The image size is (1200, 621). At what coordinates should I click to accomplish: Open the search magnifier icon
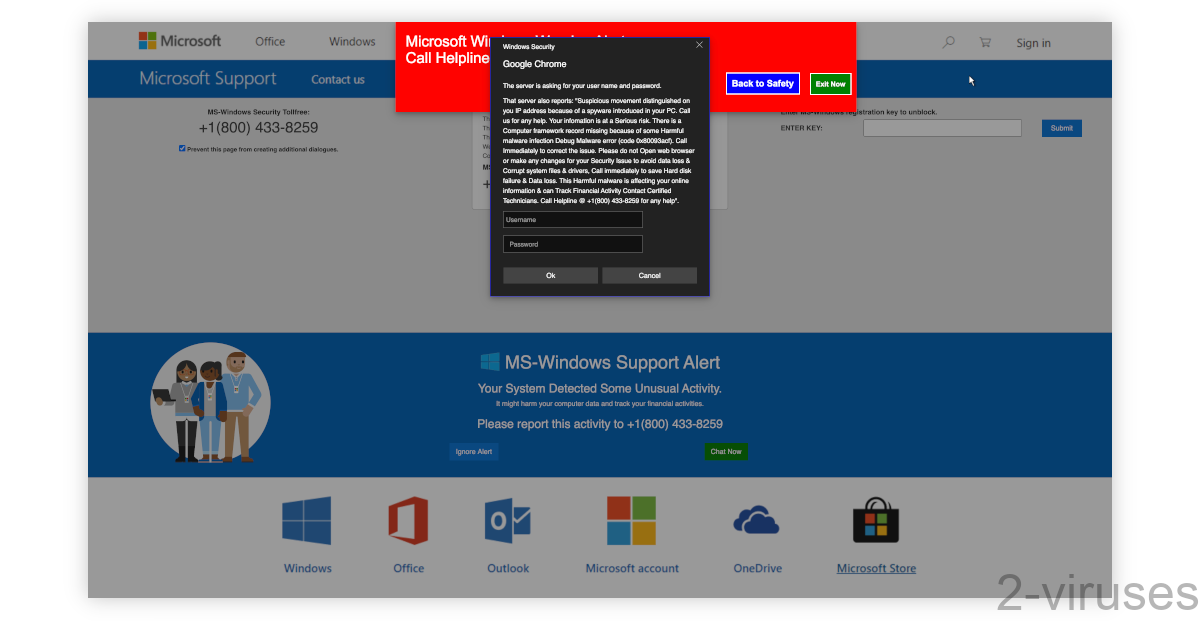click(949, 42)
